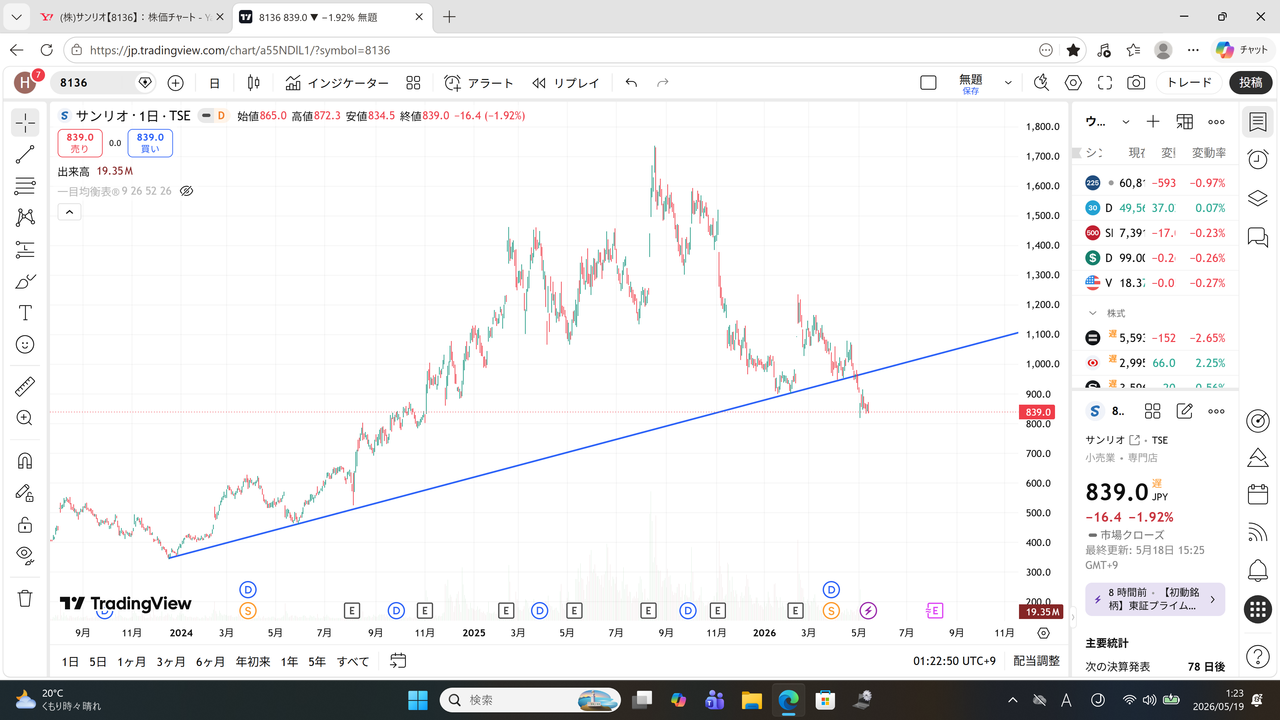Activate the zoom in tool
The height and width of the screenshot is (720, 1280).
point(25,418)
